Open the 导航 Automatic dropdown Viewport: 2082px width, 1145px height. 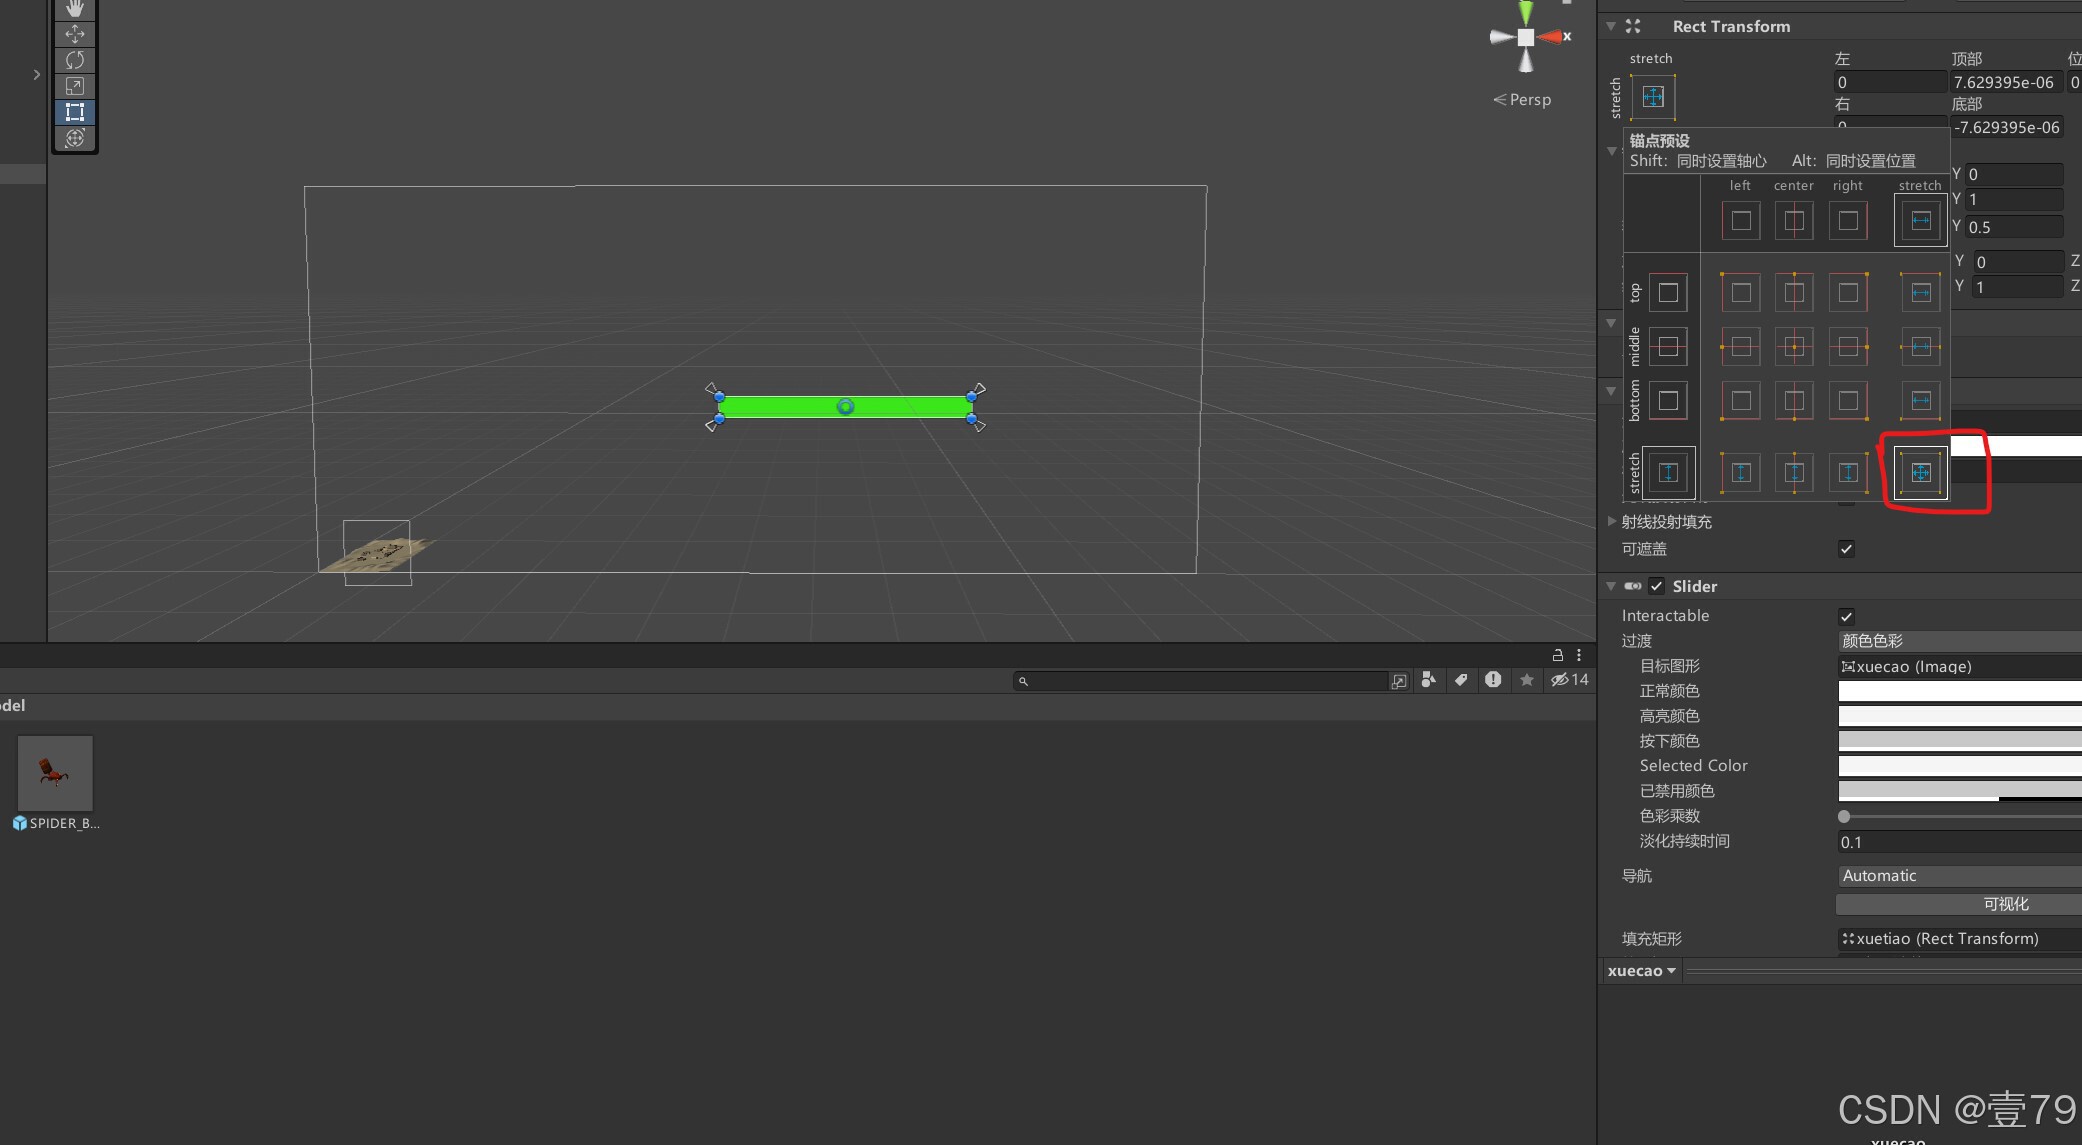1959,876
